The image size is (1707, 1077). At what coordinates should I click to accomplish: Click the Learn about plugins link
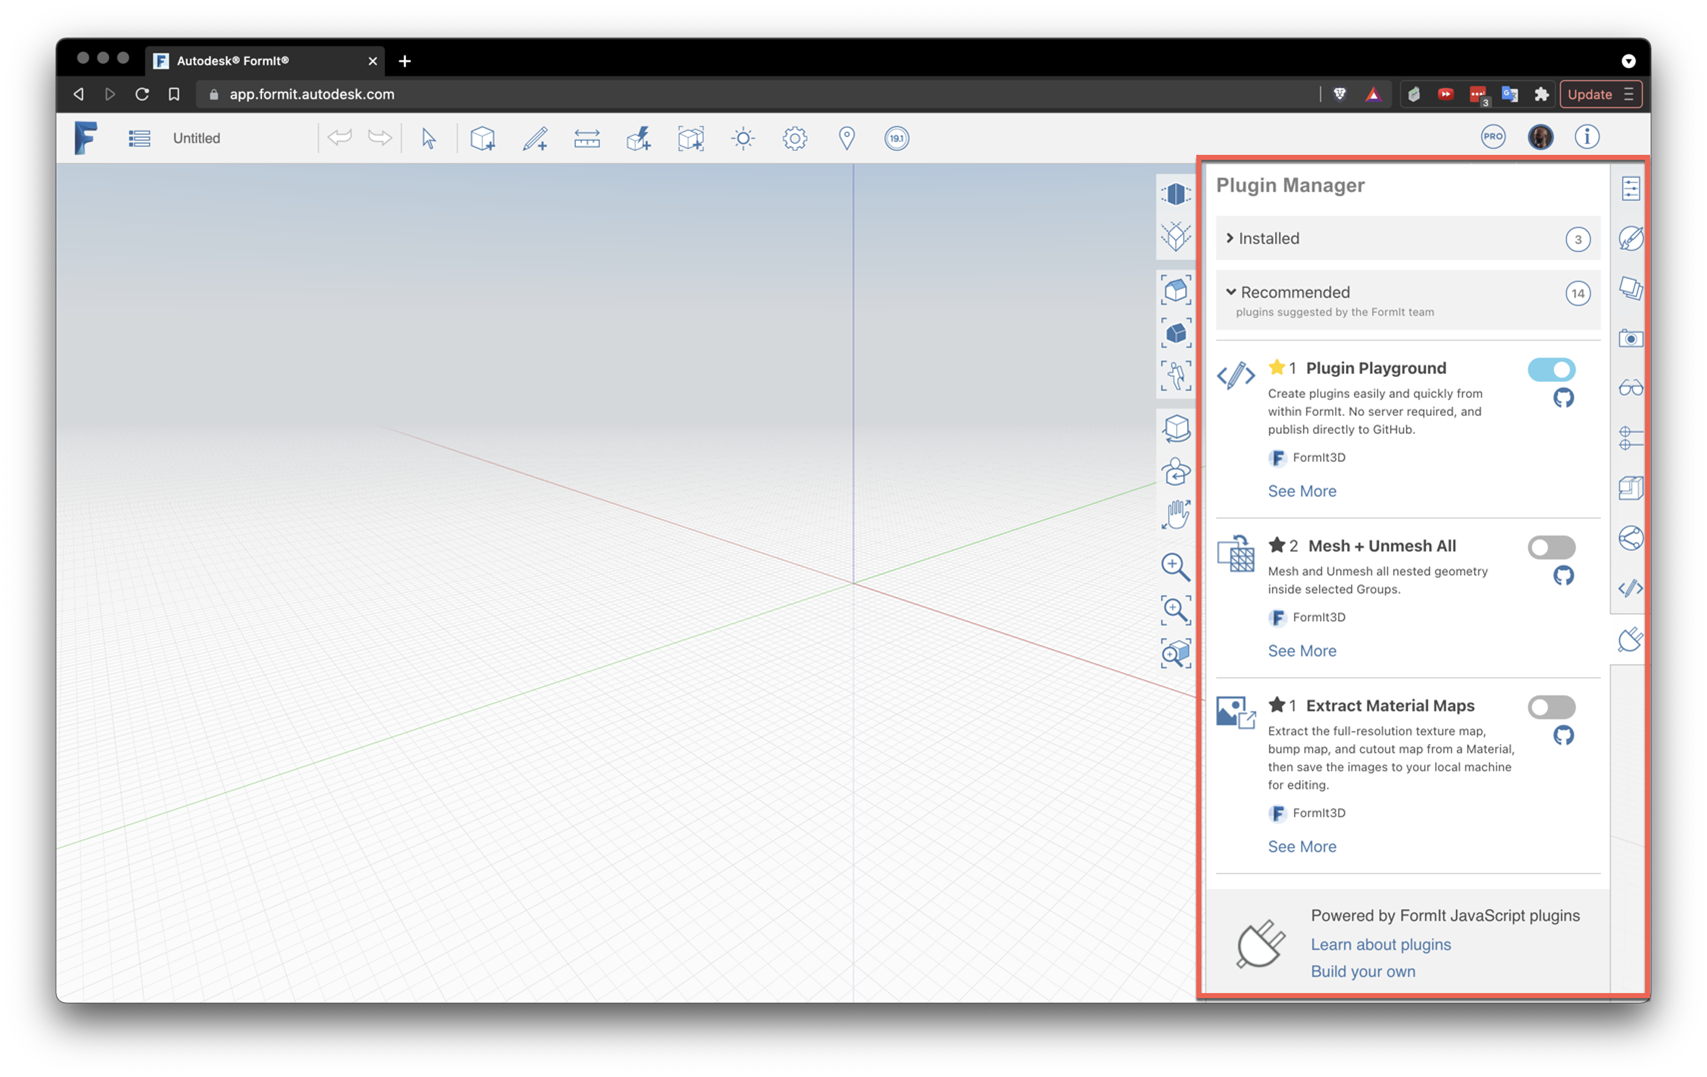pos(1380,944)
